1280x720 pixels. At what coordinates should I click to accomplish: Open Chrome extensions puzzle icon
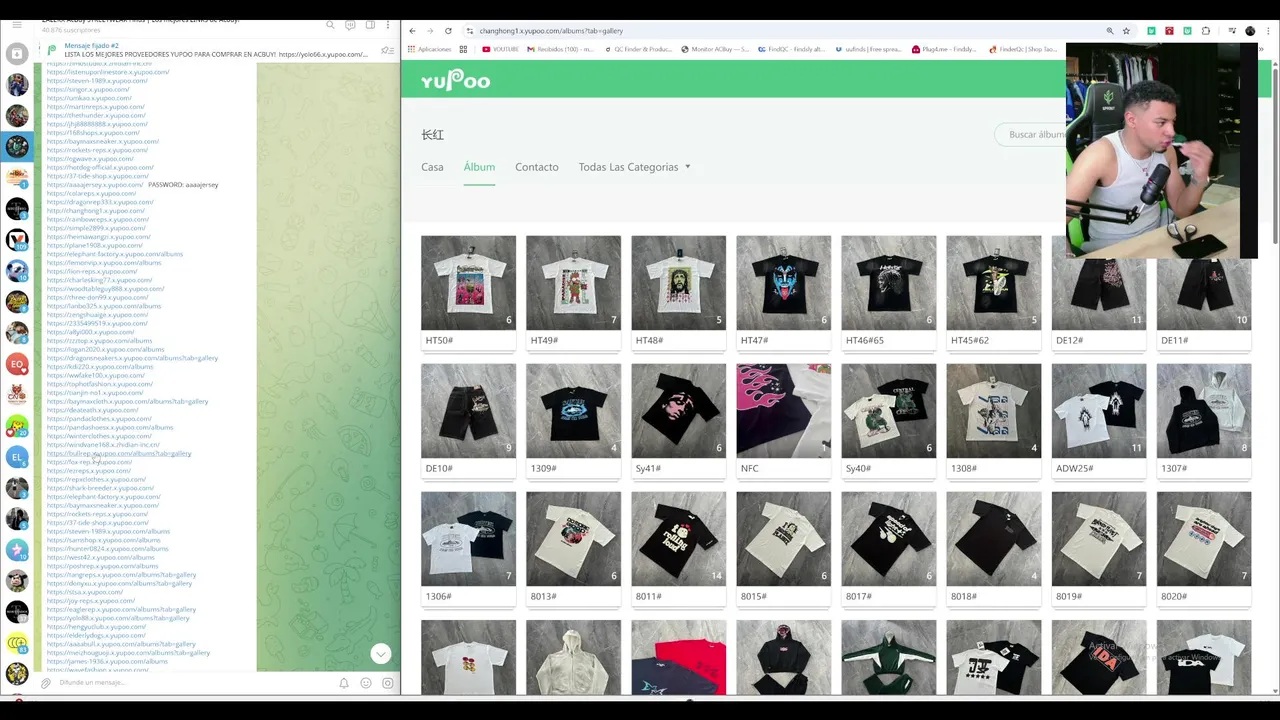(x=1205, y=31)
